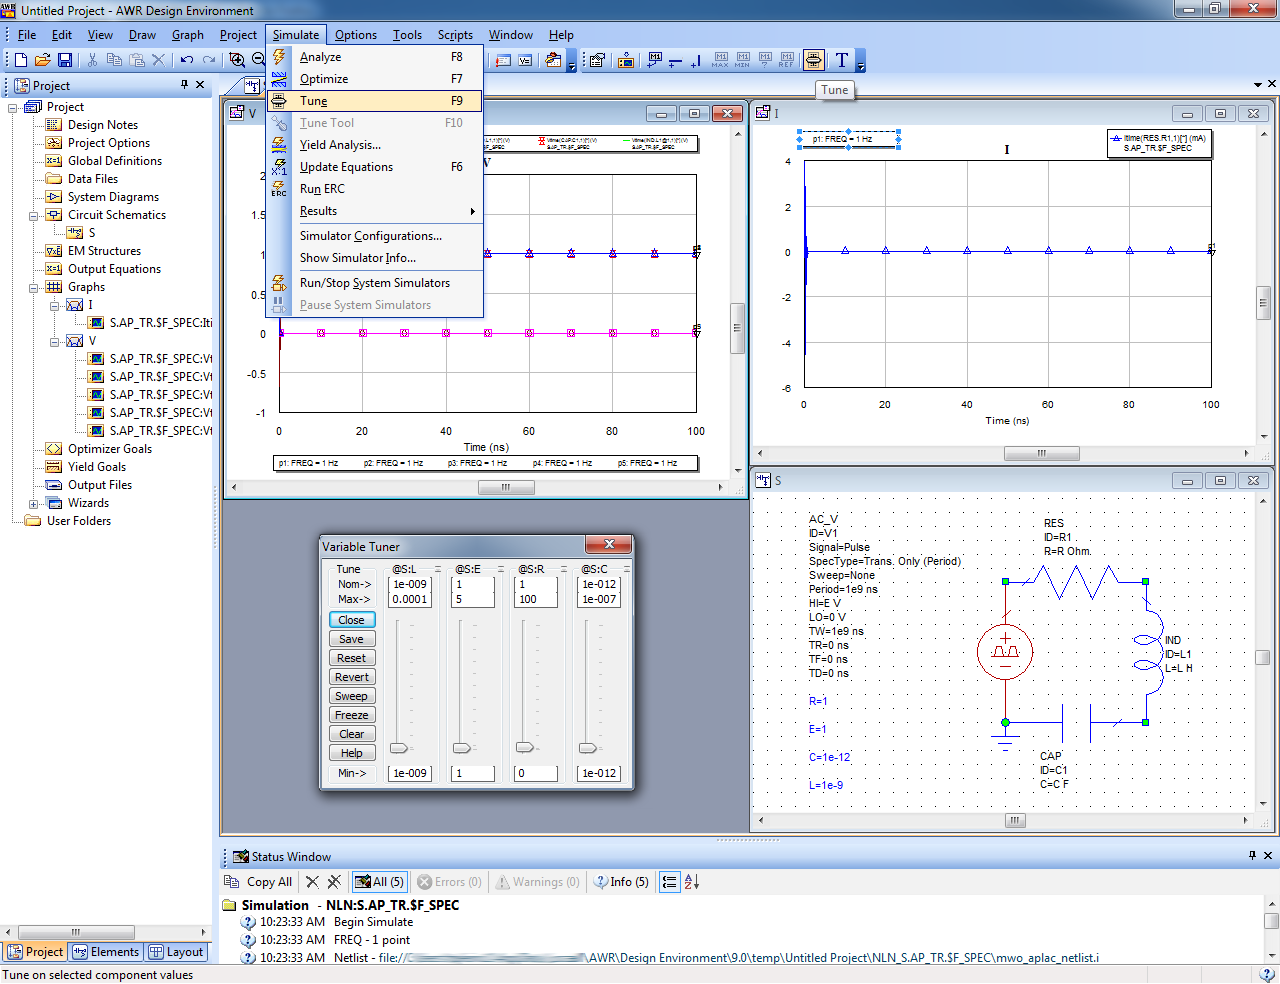Click Sweep button in Variable Tuner
Screen dimensions: 1280x984
pyautogui.click(x=352, y=696)
